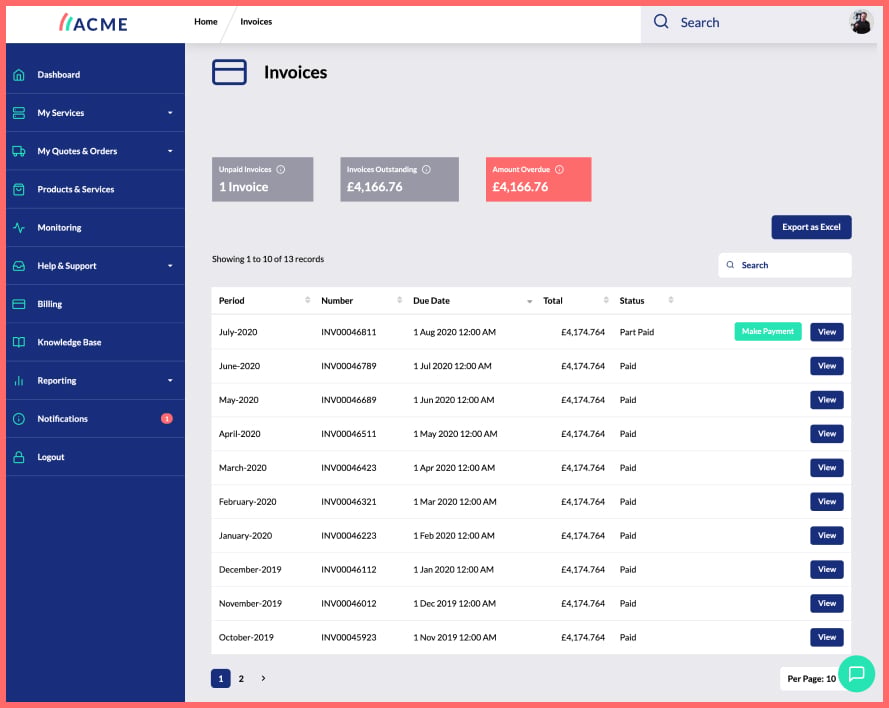Sort the table by Due Date

[x=431, y=301]
